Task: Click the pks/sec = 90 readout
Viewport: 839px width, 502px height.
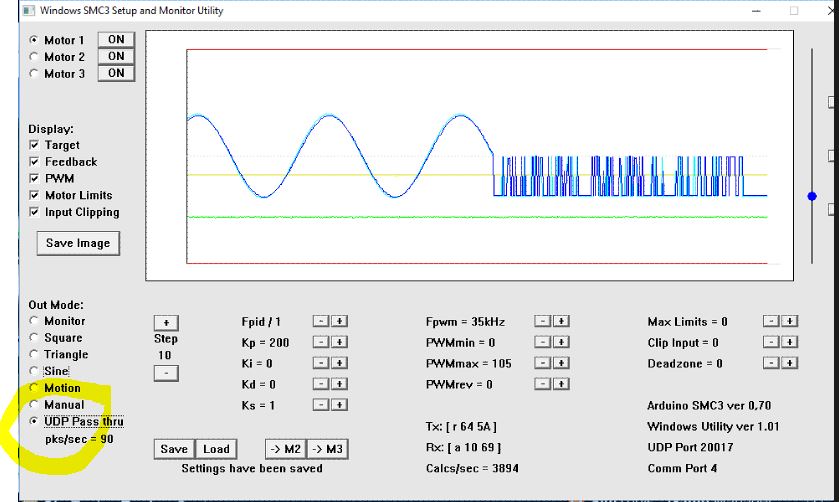Action: tap(79, 439)
